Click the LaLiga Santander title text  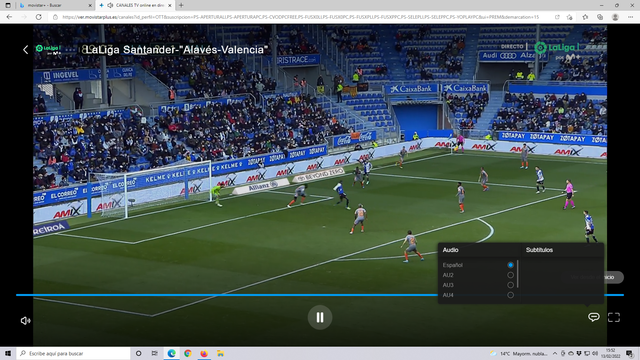coord(176,50)
